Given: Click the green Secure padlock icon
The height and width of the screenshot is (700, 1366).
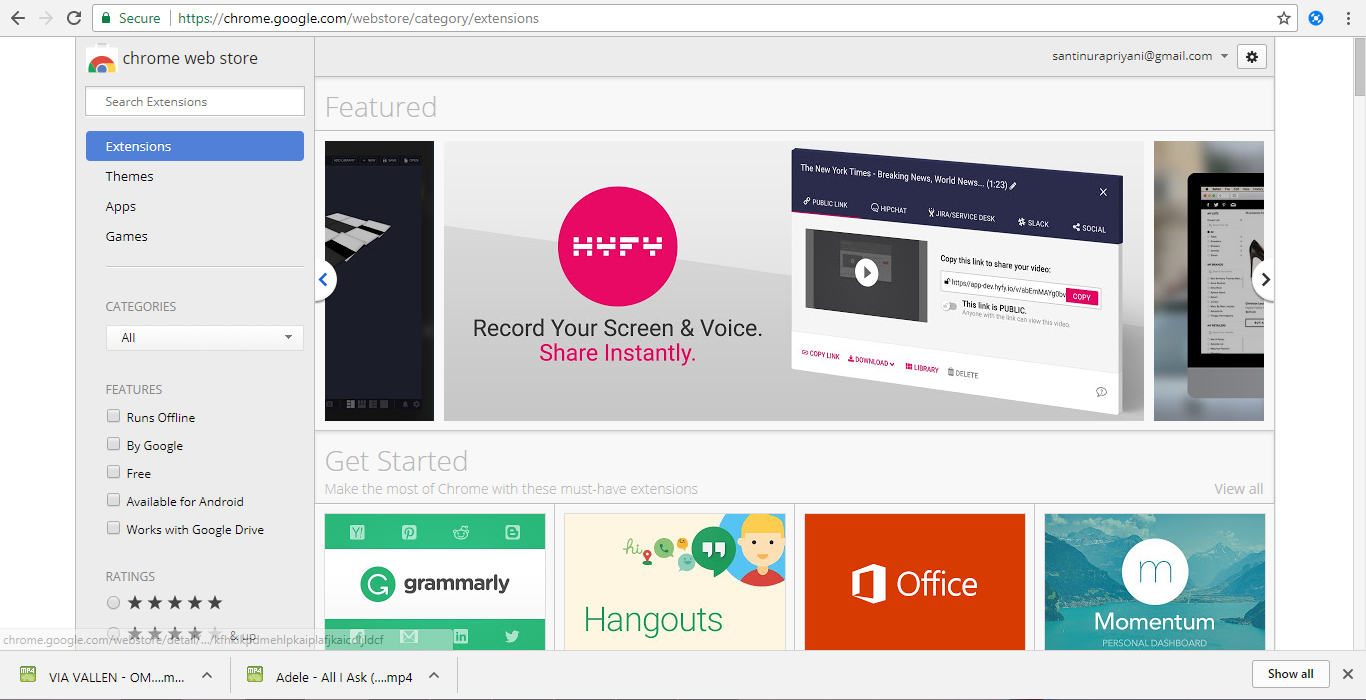Looking at the screenshot, I should coord(107,18).
